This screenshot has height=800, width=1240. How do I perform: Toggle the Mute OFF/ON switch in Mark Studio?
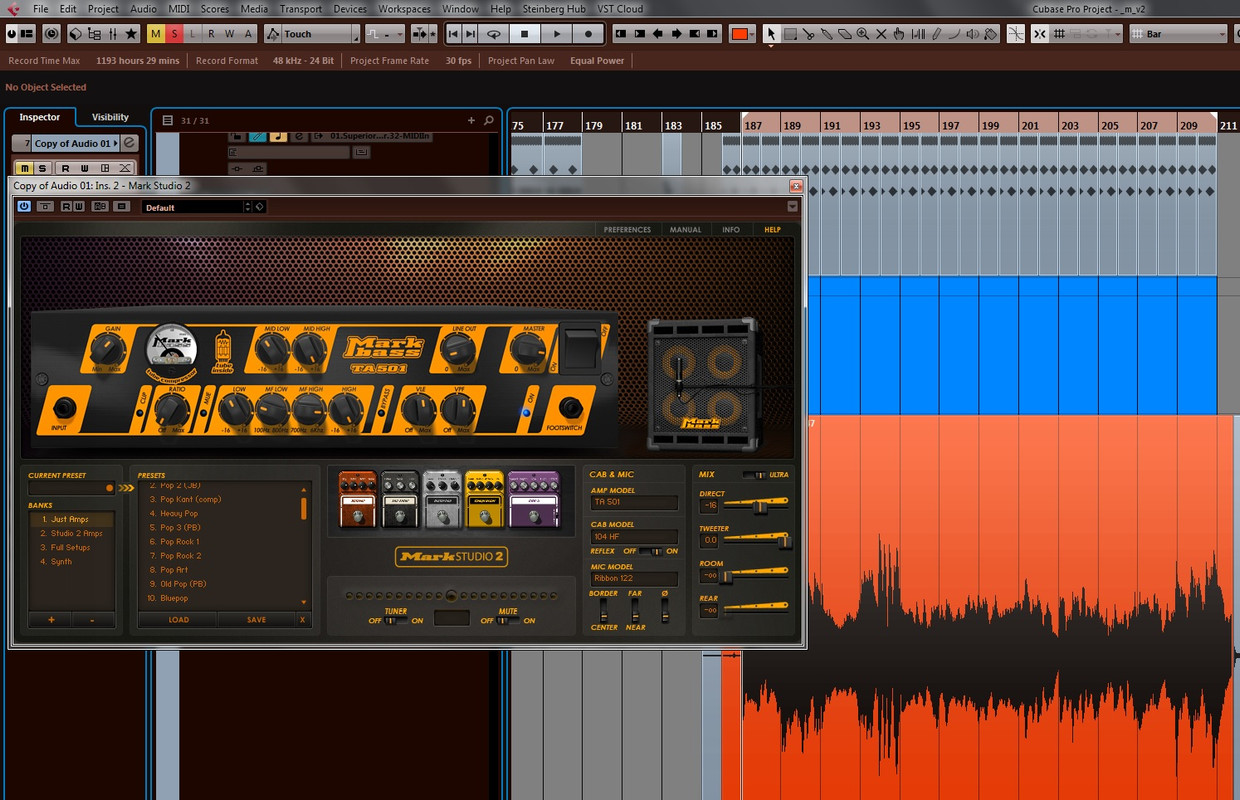tap(508, 620)
